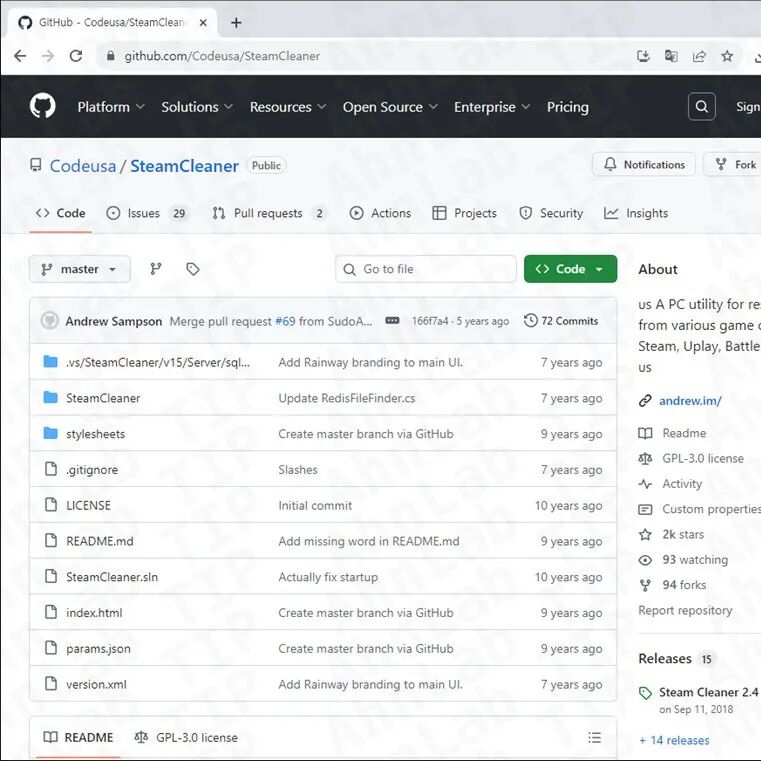The width and height of the screenshot is (761, 761).
Task: Open the Pull requests tab
Action: 269,213
